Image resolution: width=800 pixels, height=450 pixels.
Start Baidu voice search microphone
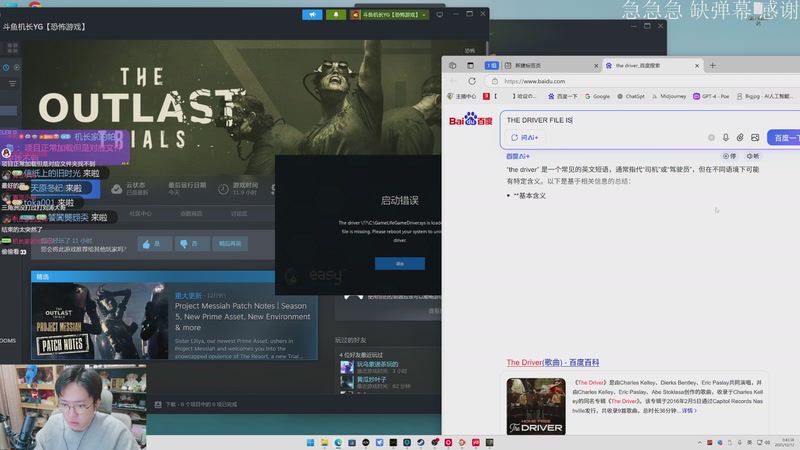726,138
